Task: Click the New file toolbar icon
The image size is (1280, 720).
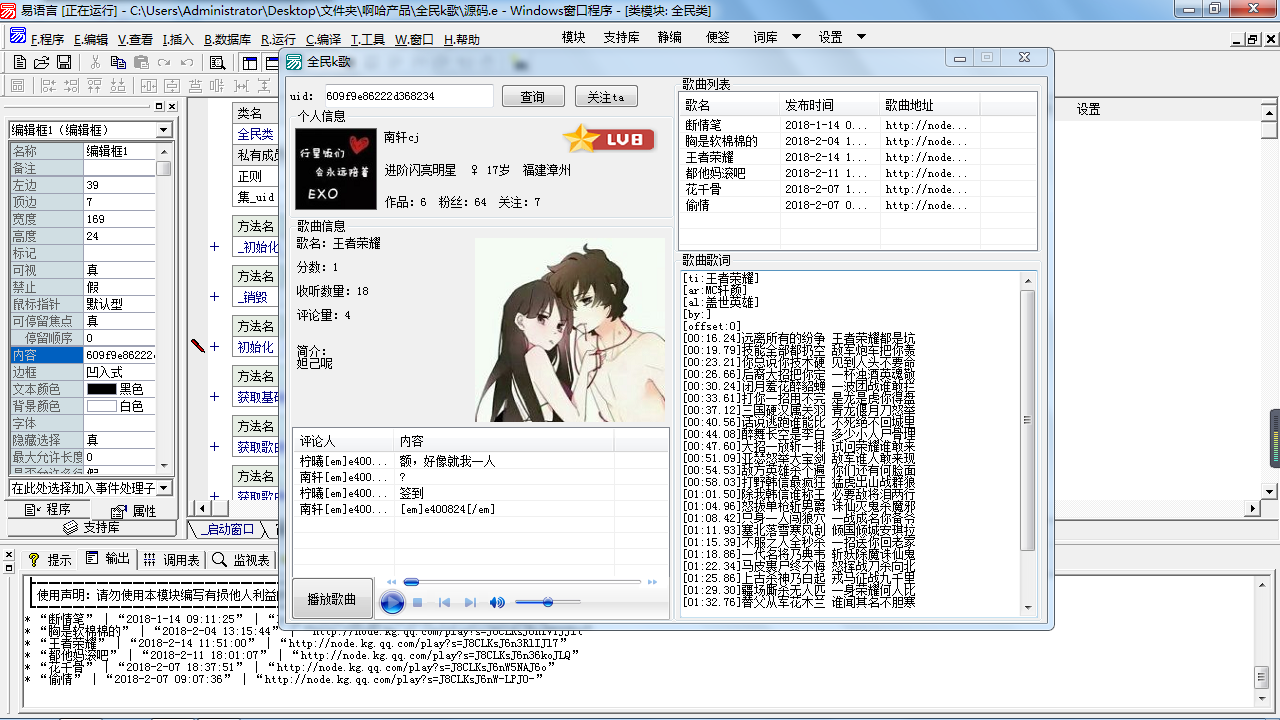Action: click(x=20, y=62)
